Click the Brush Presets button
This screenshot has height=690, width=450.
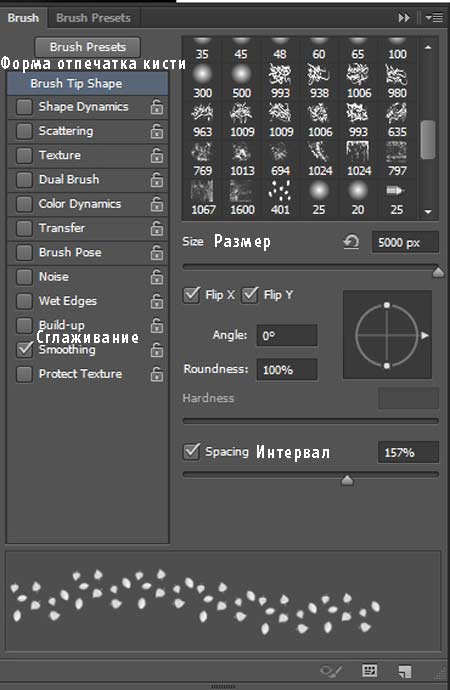(x=88, y=47)
